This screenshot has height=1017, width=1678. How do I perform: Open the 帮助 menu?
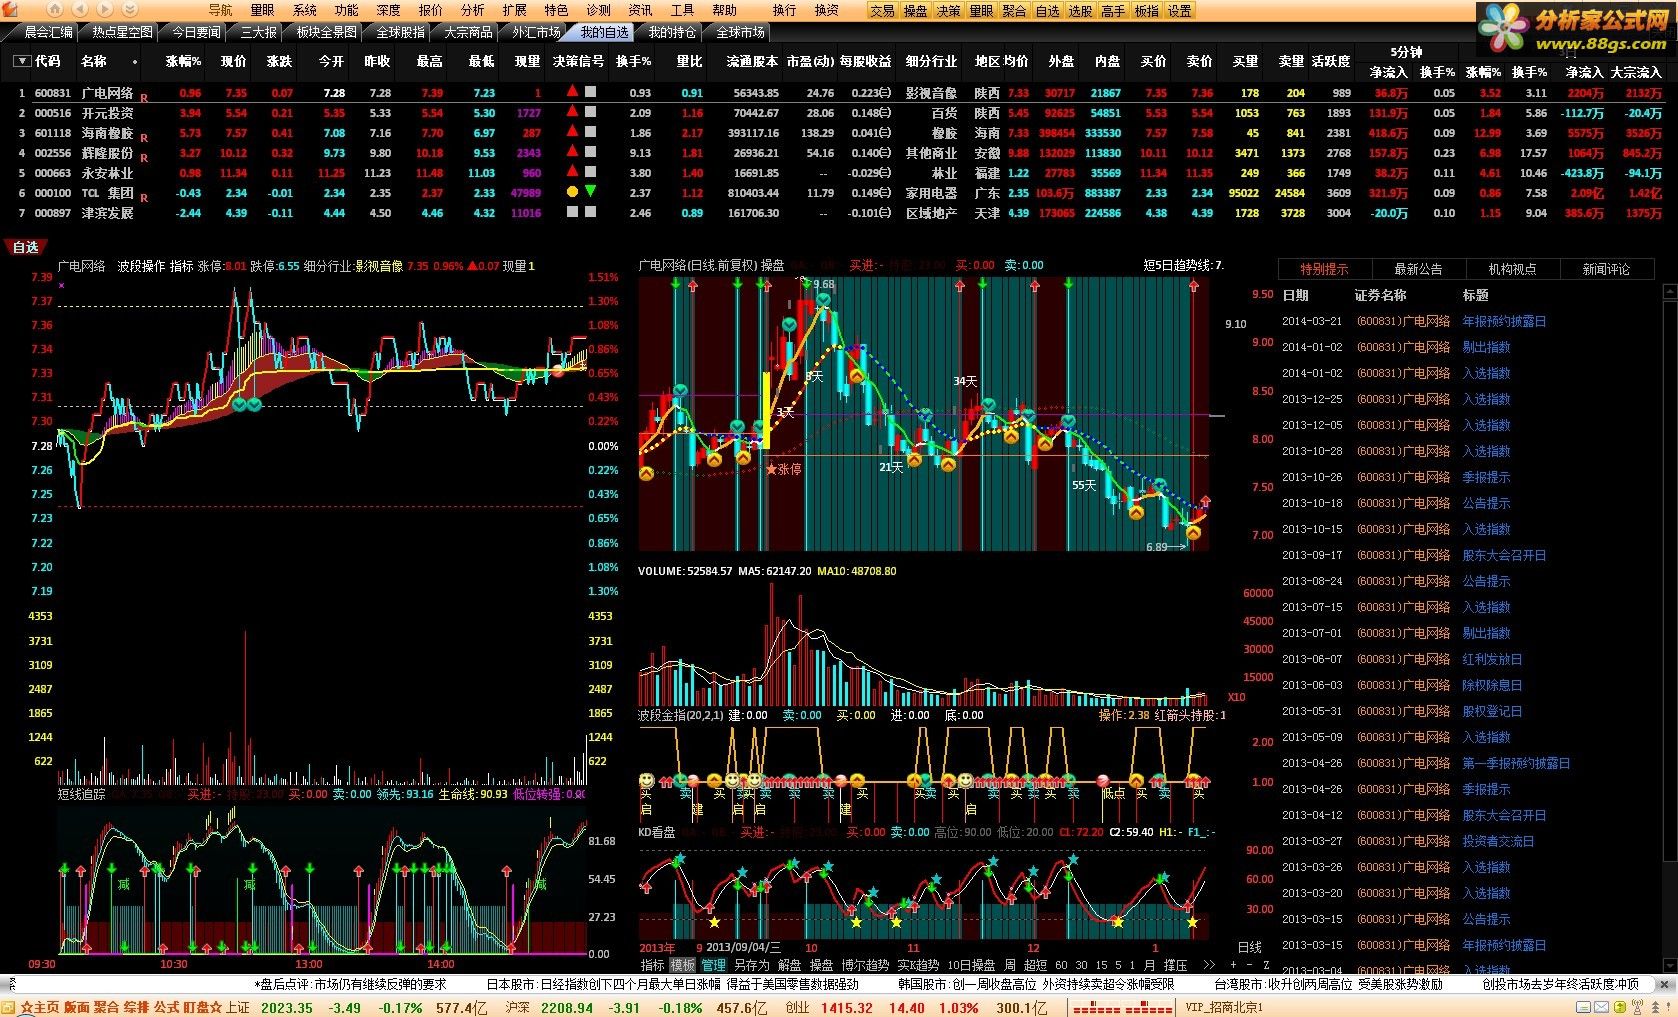click(x=724, y=10)
